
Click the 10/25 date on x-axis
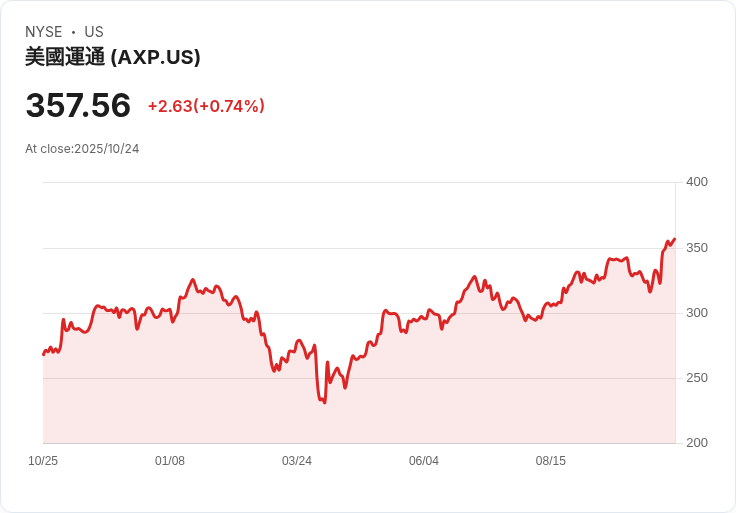(x=43, y=461)
